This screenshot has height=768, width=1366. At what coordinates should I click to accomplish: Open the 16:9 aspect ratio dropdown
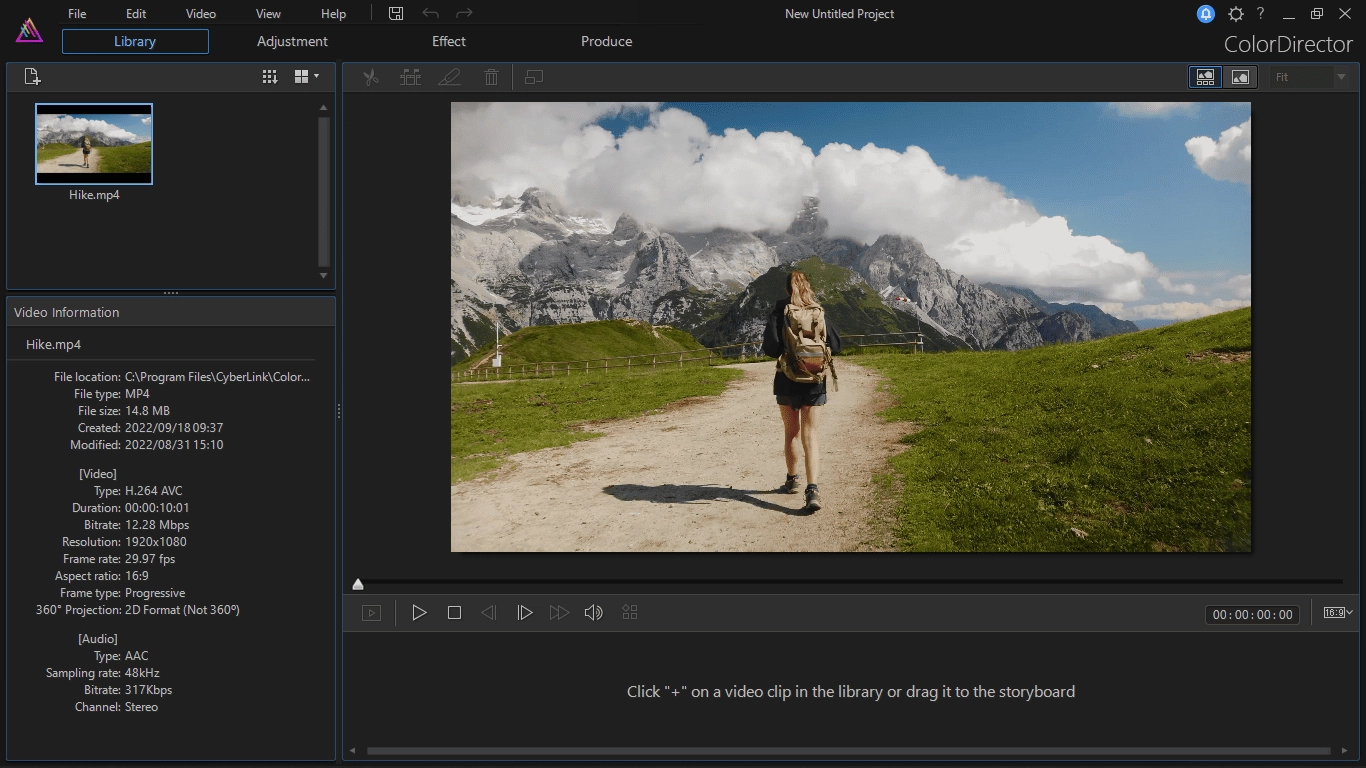coord(1338,613)
